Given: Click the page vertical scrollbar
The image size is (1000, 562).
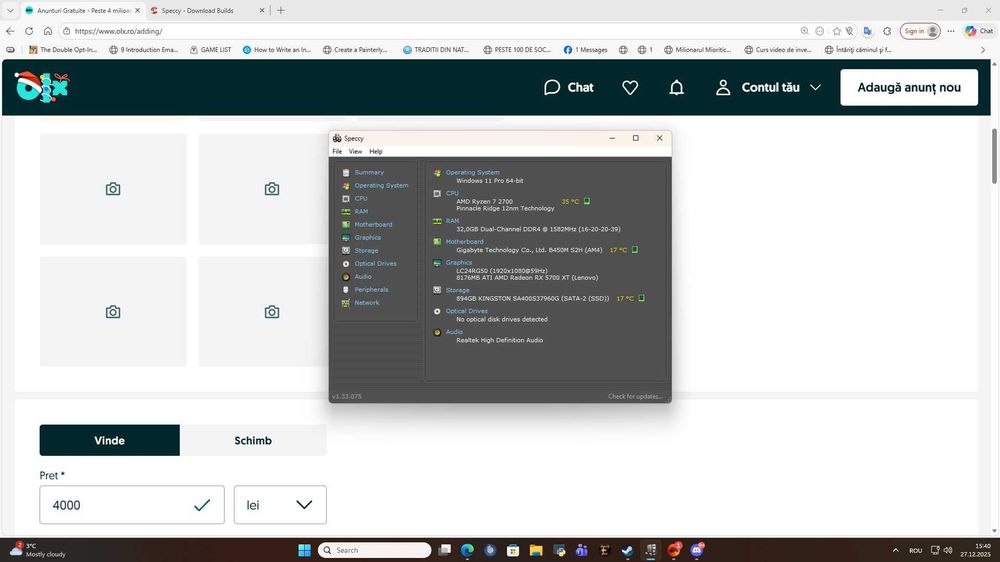Looking at the screenshot, I should tap(994, 155).
